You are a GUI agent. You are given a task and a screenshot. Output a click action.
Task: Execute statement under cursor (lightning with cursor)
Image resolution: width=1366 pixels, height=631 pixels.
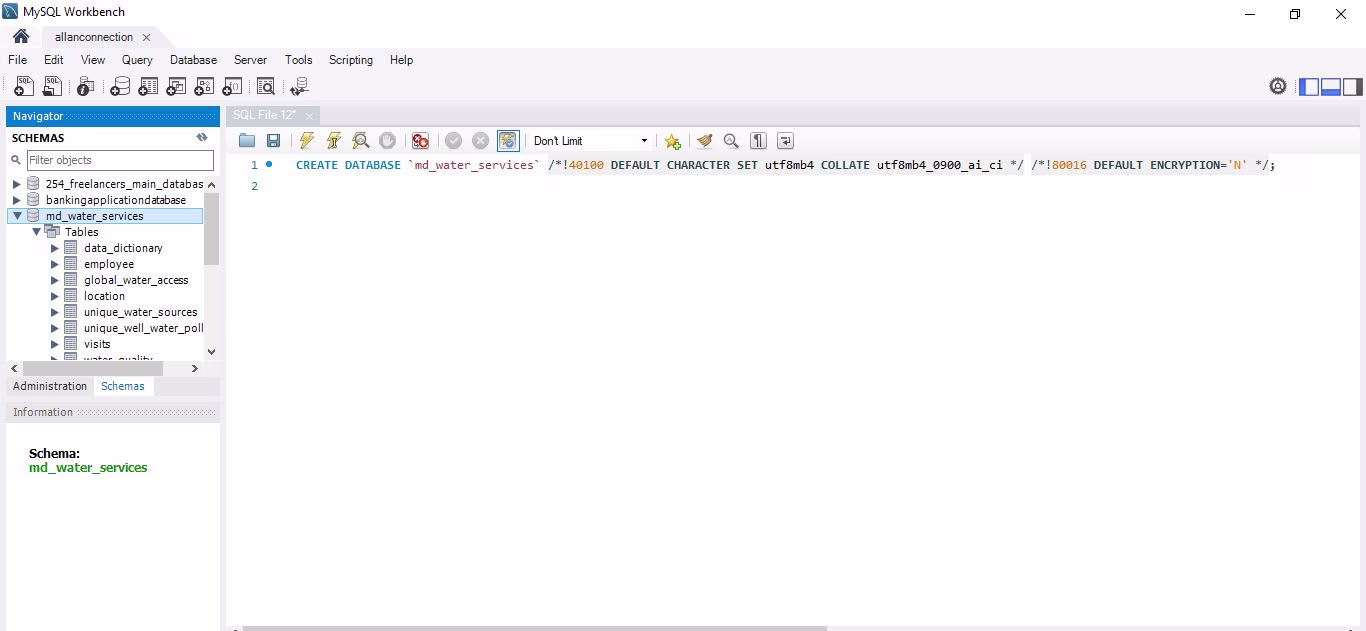point(334,141)
